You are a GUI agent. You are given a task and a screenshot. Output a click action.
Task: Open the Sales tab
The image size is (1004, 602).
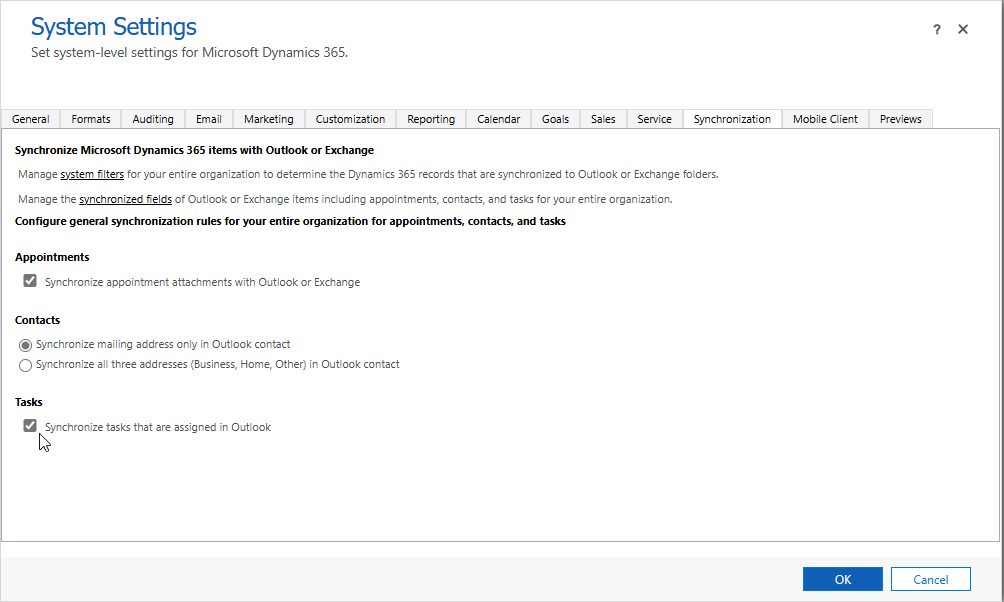click(603, 119)
